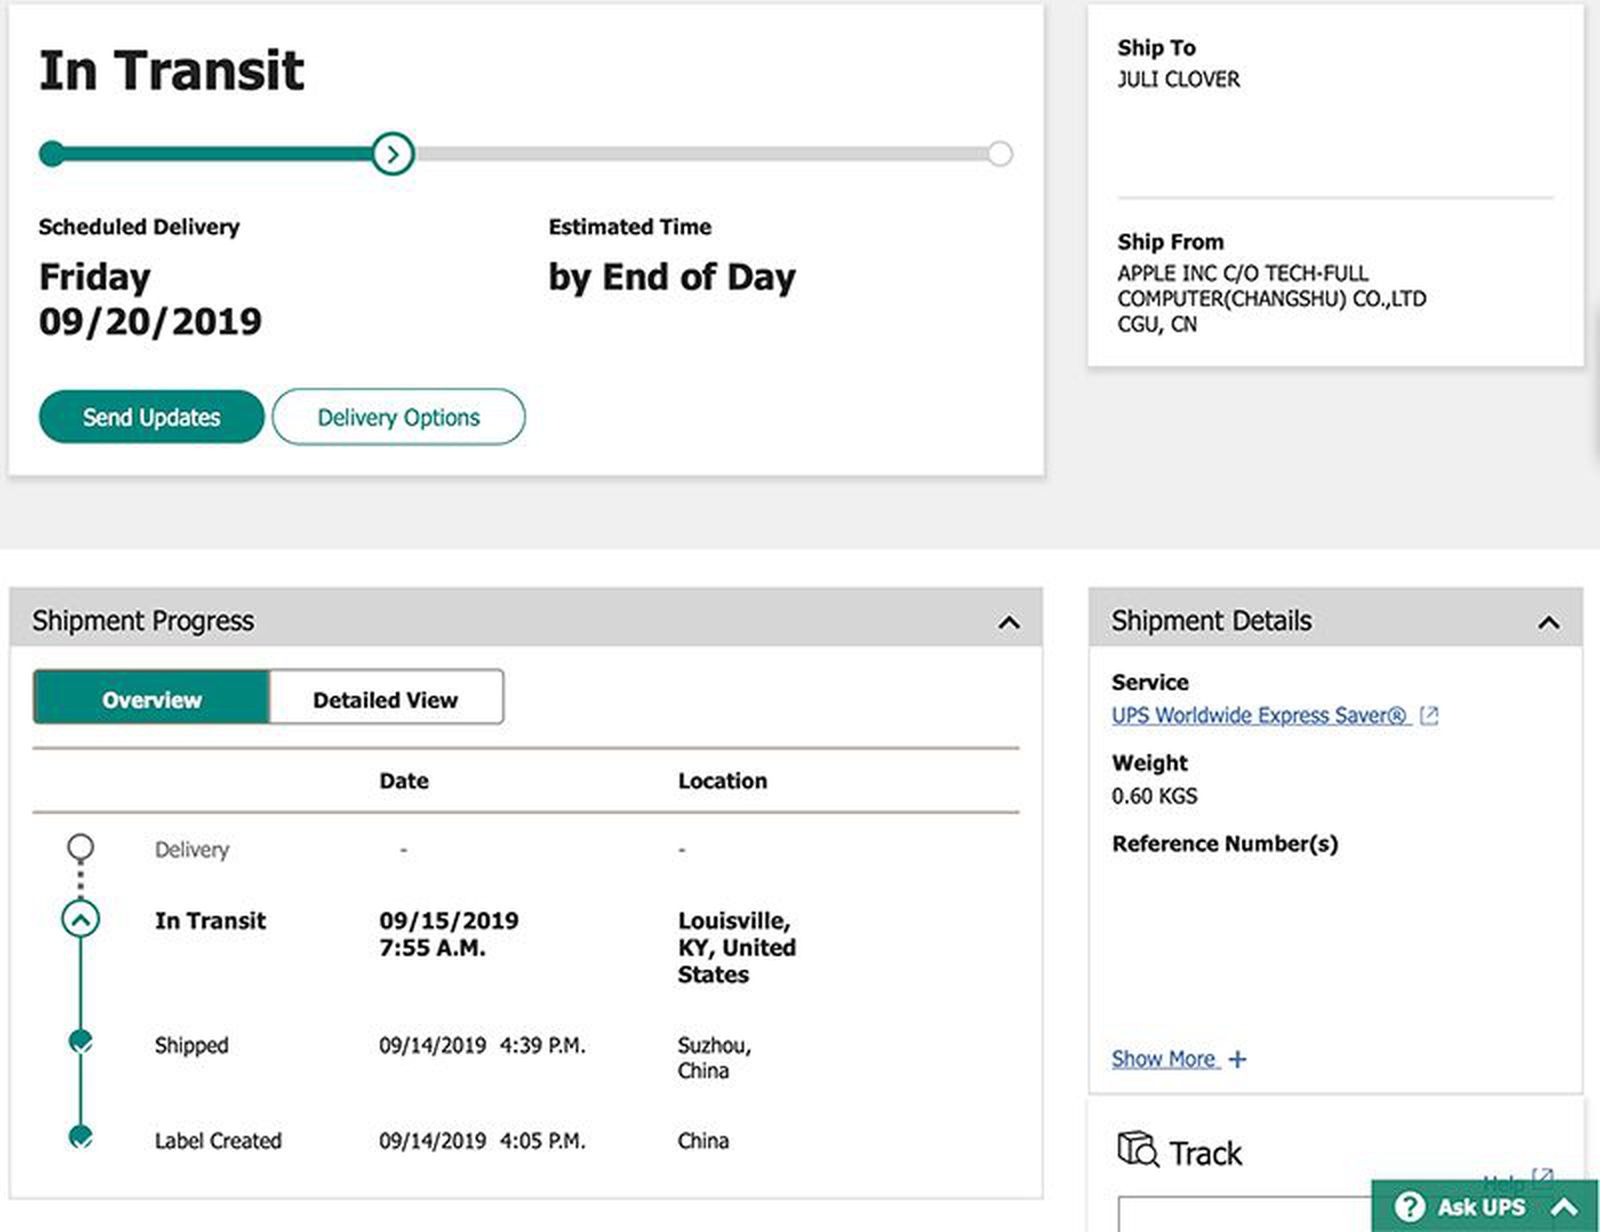Click the Shipped checkmark node in the timeline

(x=79, y=1043)
